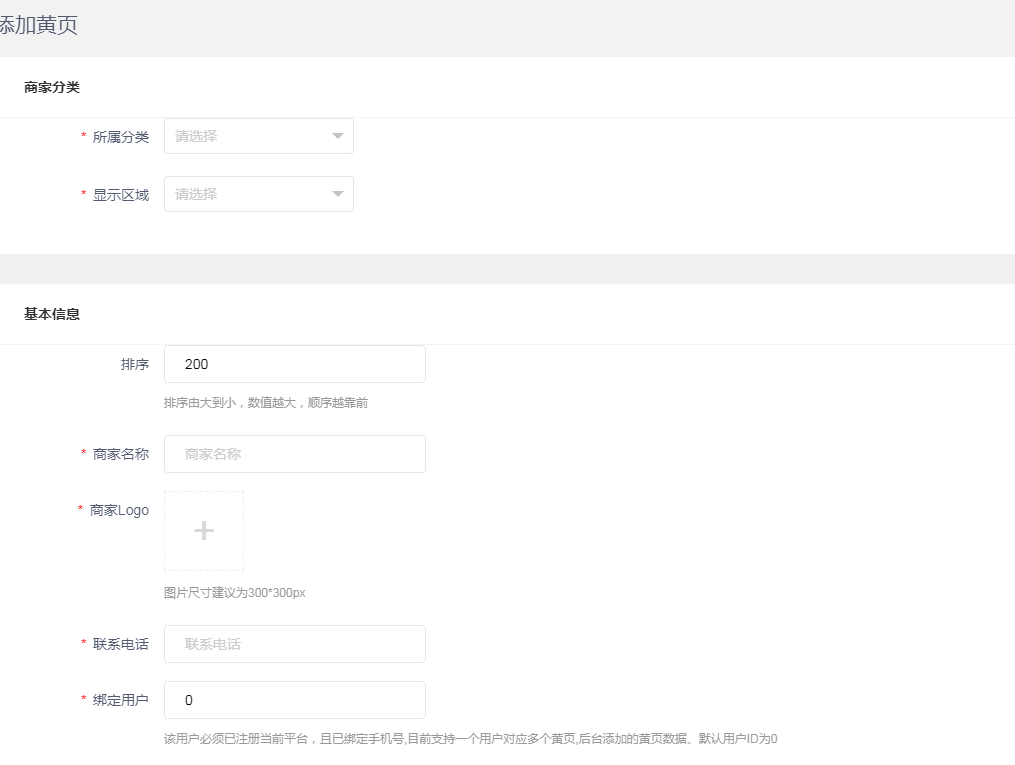
Task: Select the 联系电话 input box
Action: [x=294, y=644]
